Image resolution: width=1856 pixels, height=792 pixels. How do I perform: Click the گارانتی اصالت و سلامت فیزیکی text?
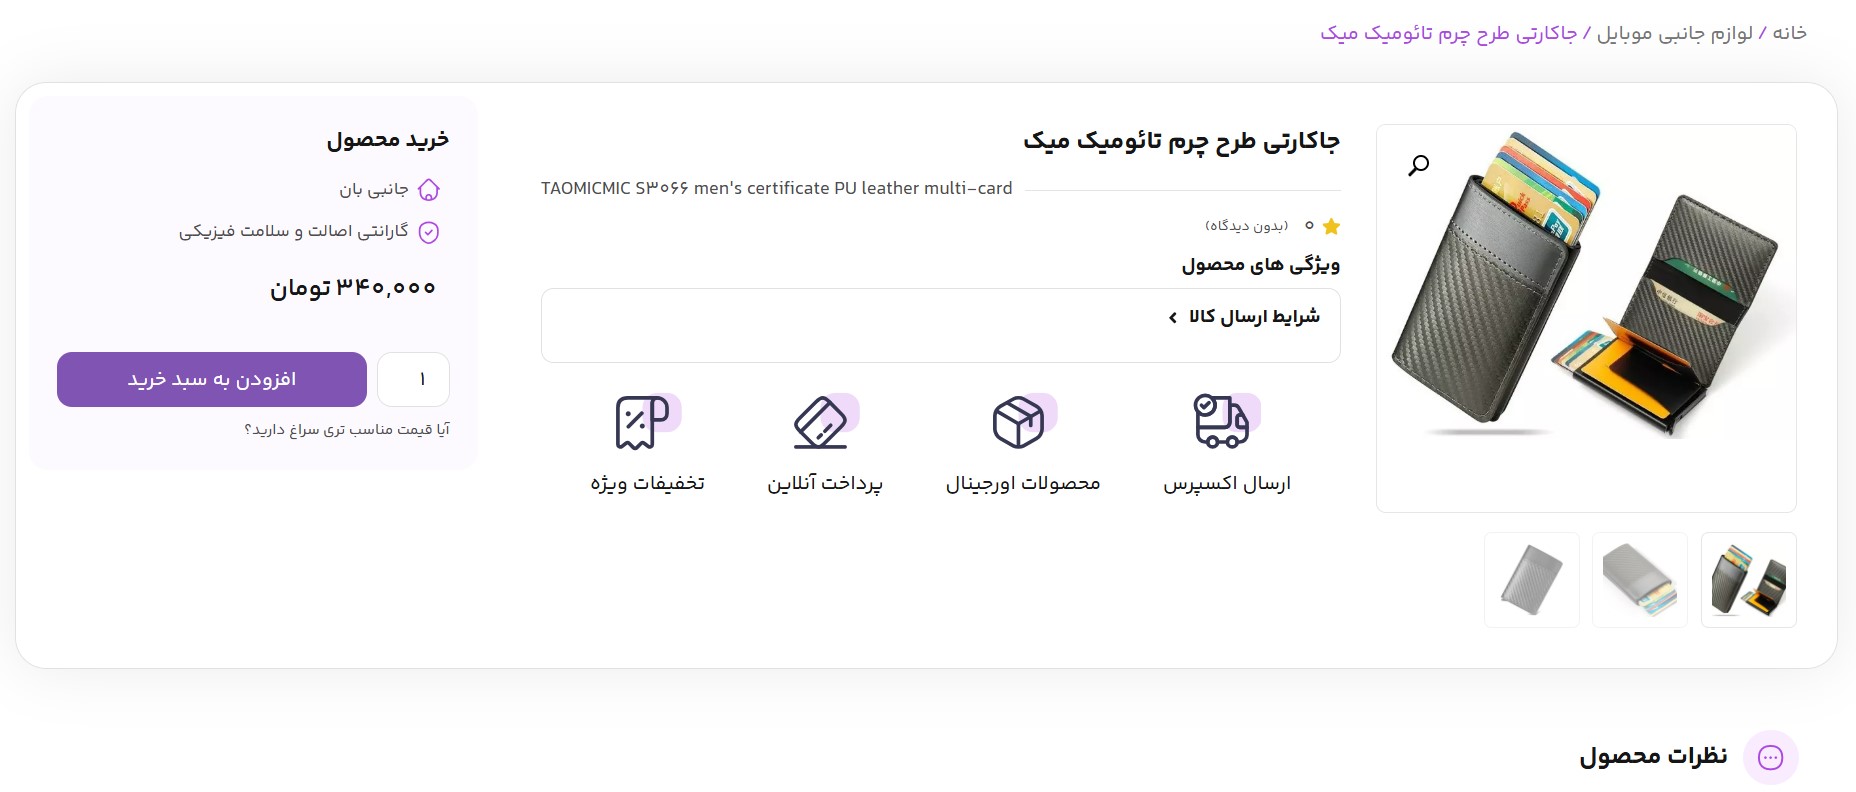pyautogui.click(x=293, y=231)
